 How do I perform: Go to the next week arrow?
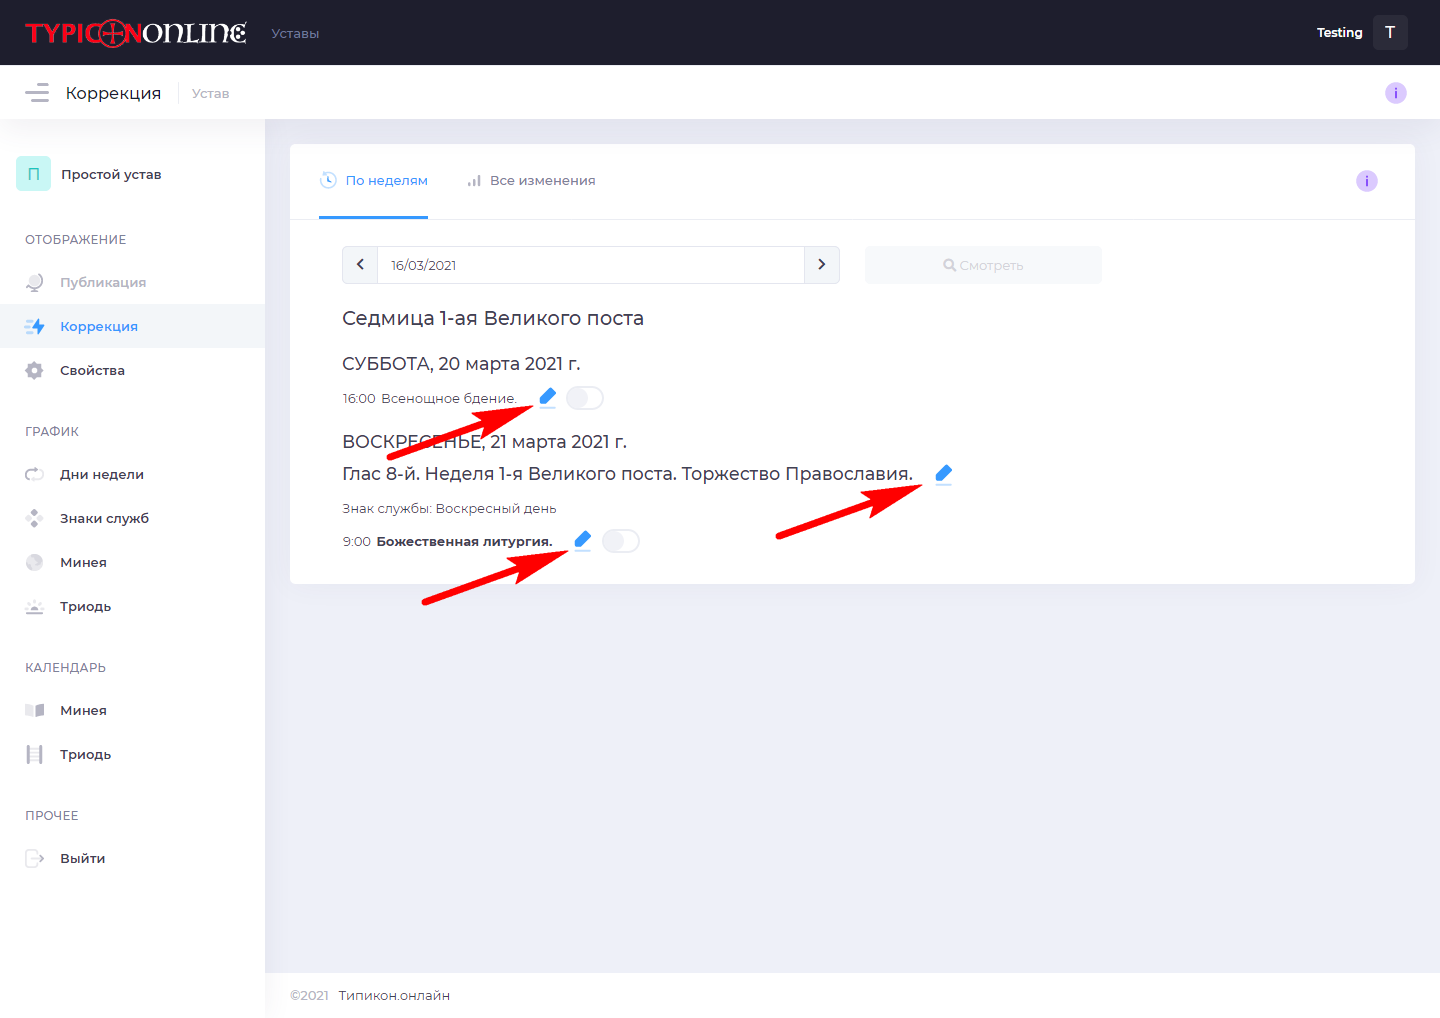(822, 265)
